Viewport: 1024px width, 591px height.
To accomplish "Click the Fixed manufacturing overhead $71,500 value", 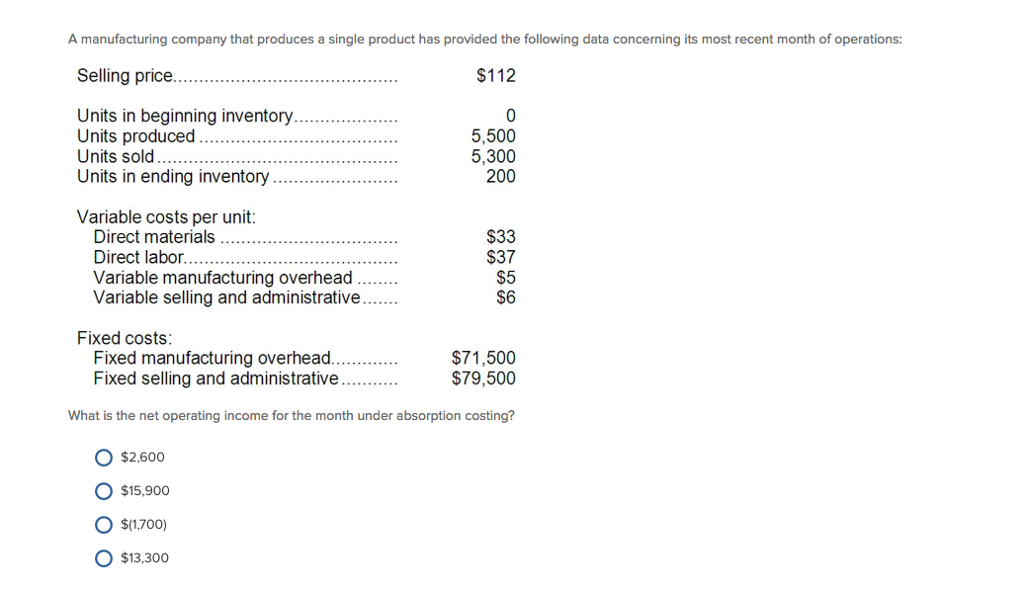I will 482,358.
